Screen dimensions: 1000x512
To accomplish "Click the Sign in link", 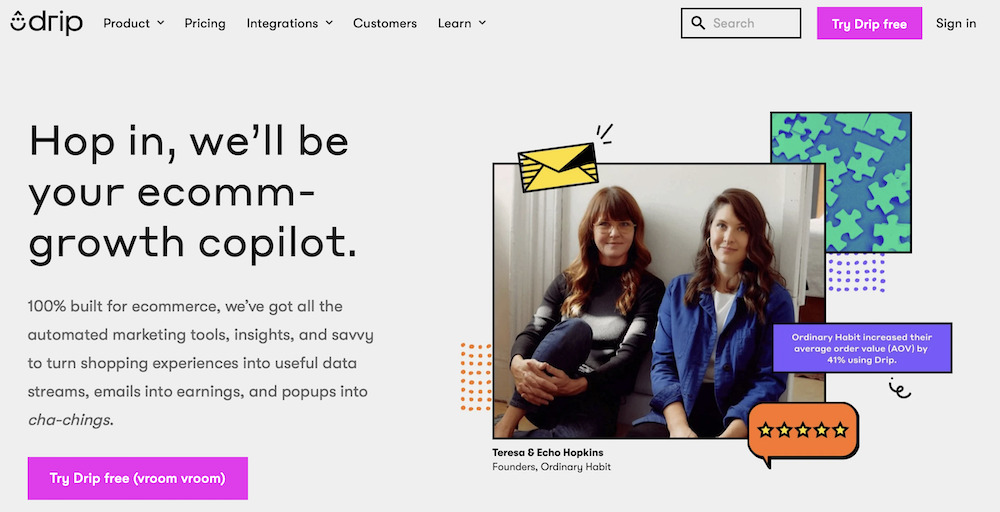I will [x=956, y=23].
